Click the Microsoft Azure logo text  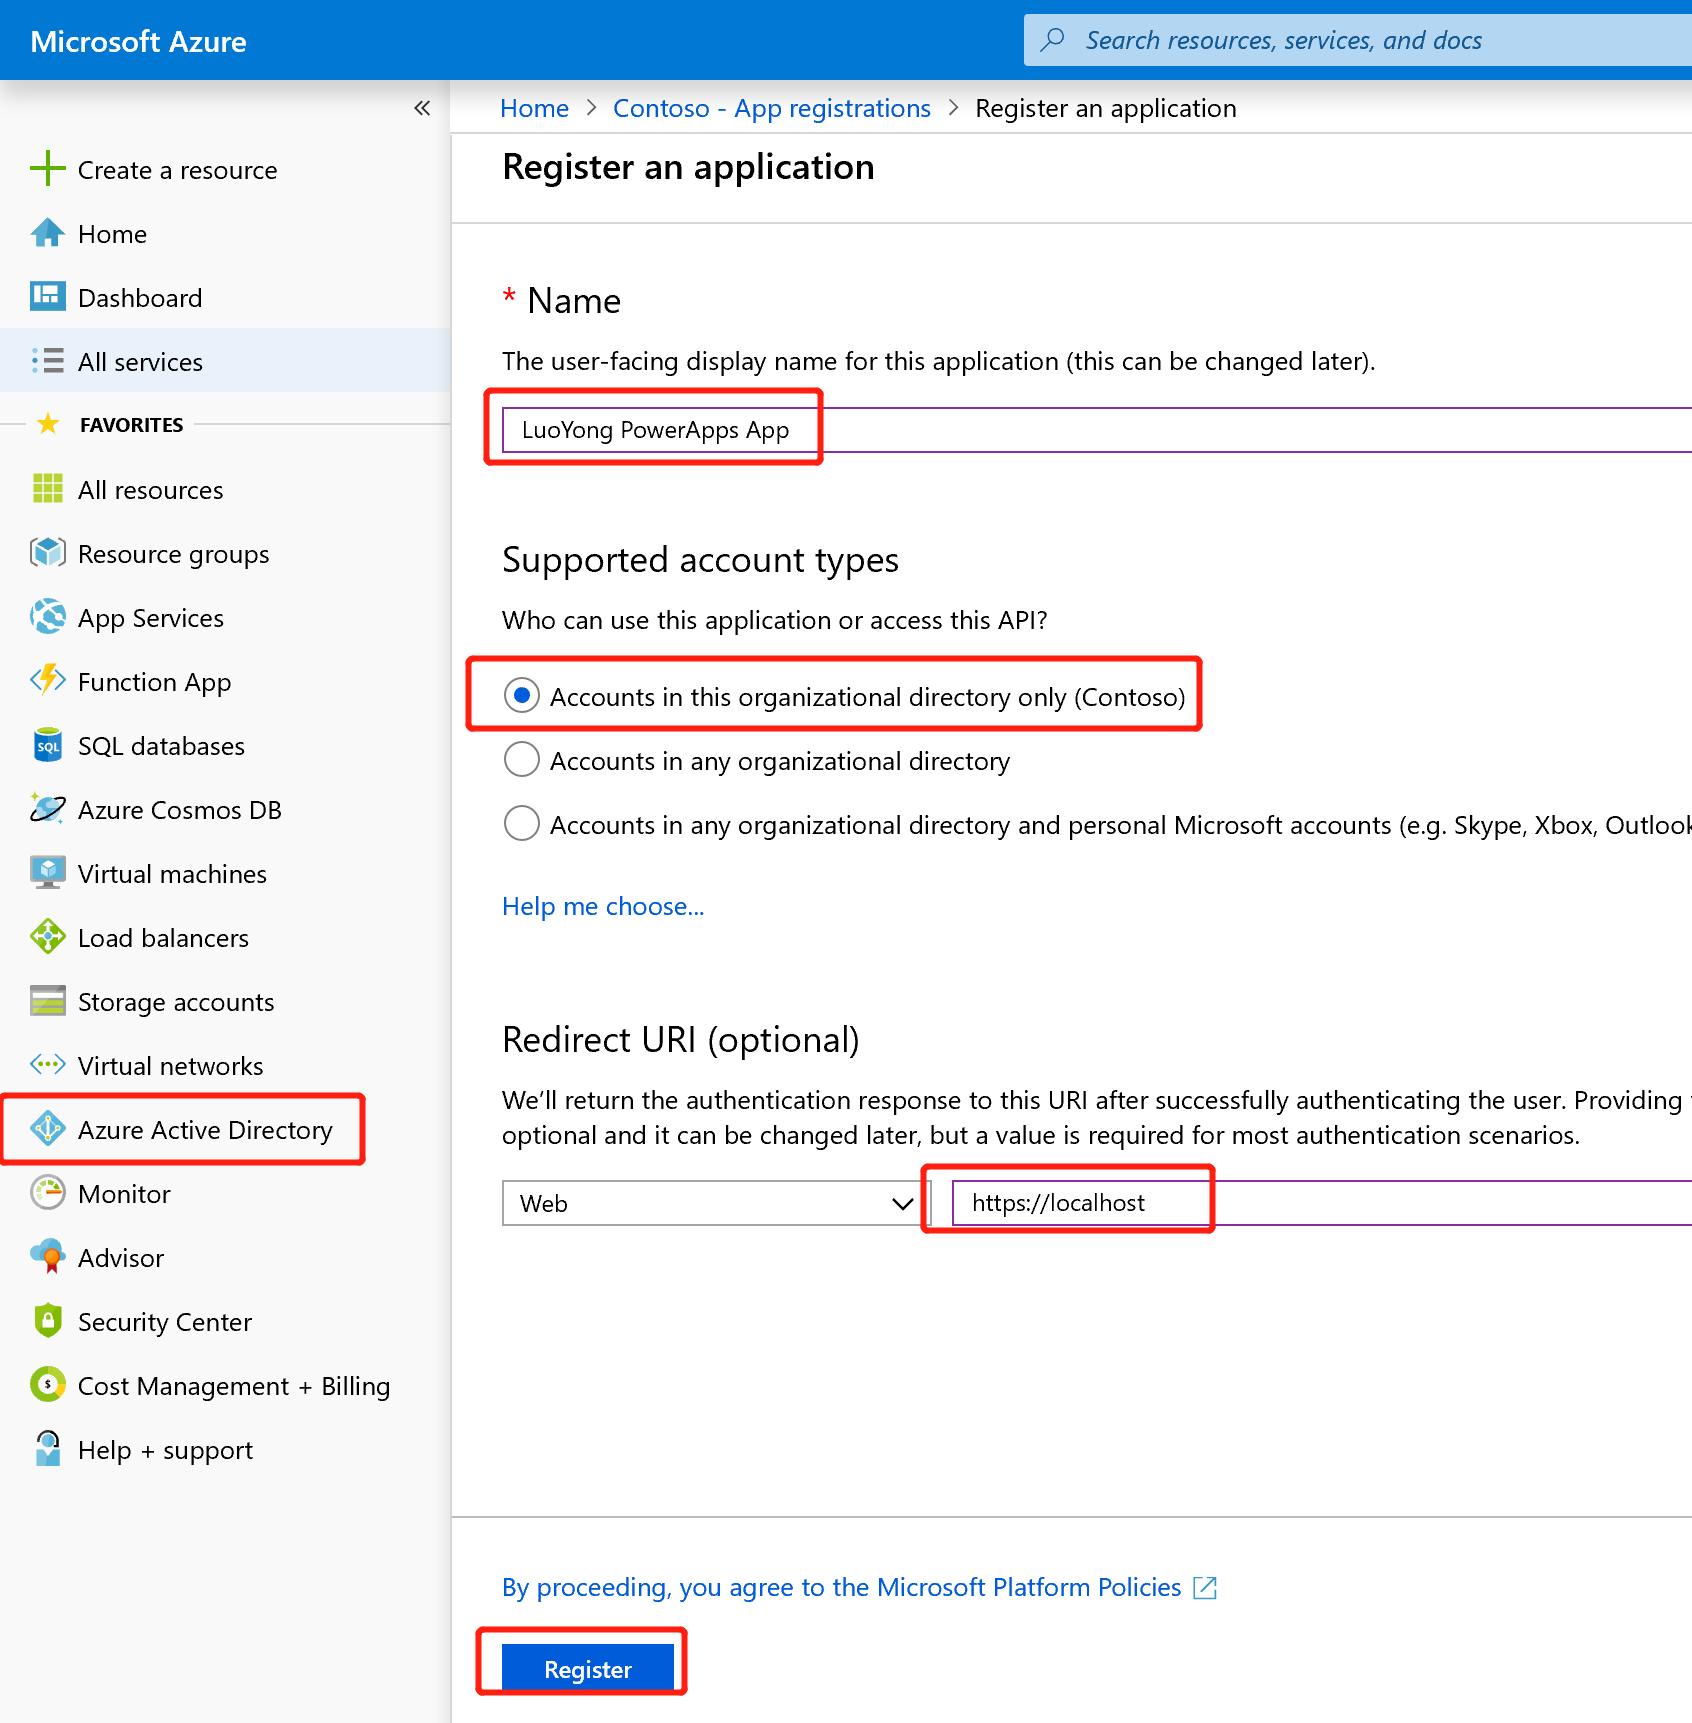point(138,41)
